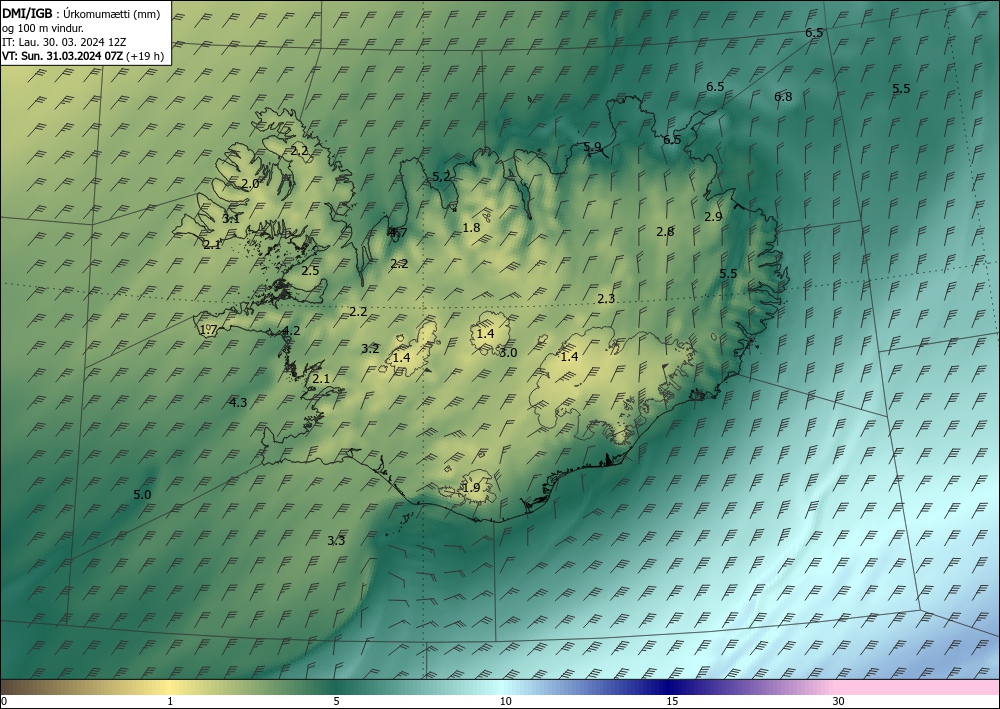The width and height of the screenshot is (1000, 709).
Task: Click the 5.2 value label
Action: click(441, 177)
